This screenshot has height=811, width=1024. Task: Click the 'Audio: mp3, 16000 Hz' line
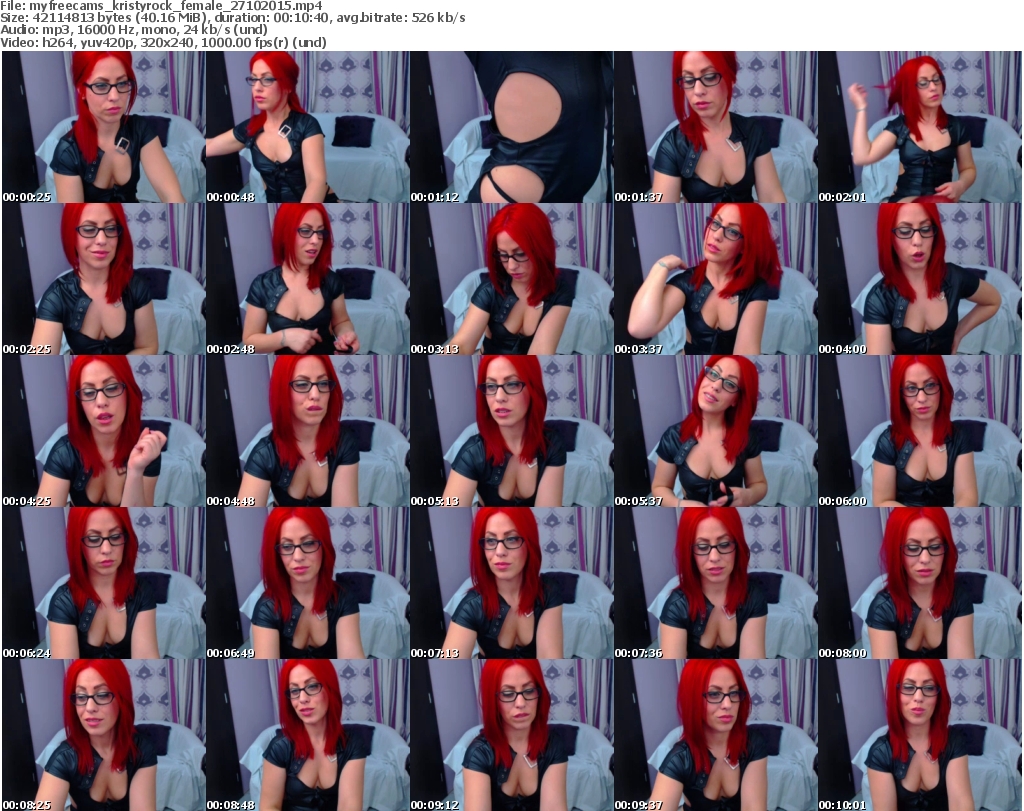pyautogui.click(x=134, y=30)
